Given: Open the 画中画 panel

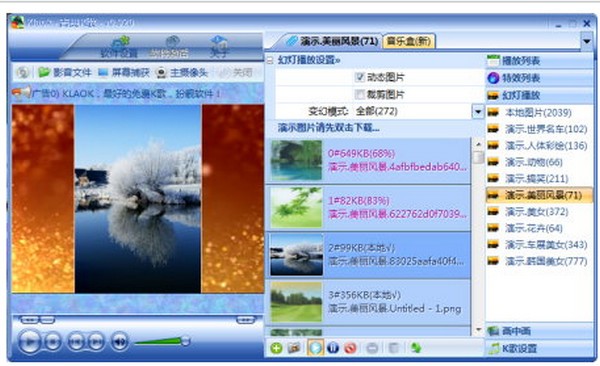Looking at the screenshot, I should (540, 331).
